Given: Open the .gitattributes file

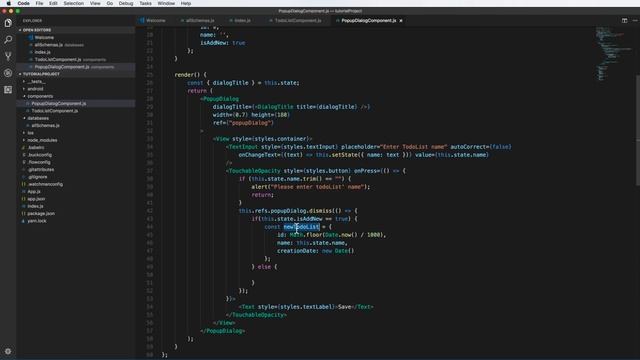Looking at the screenshot, I should coord(41,170).
